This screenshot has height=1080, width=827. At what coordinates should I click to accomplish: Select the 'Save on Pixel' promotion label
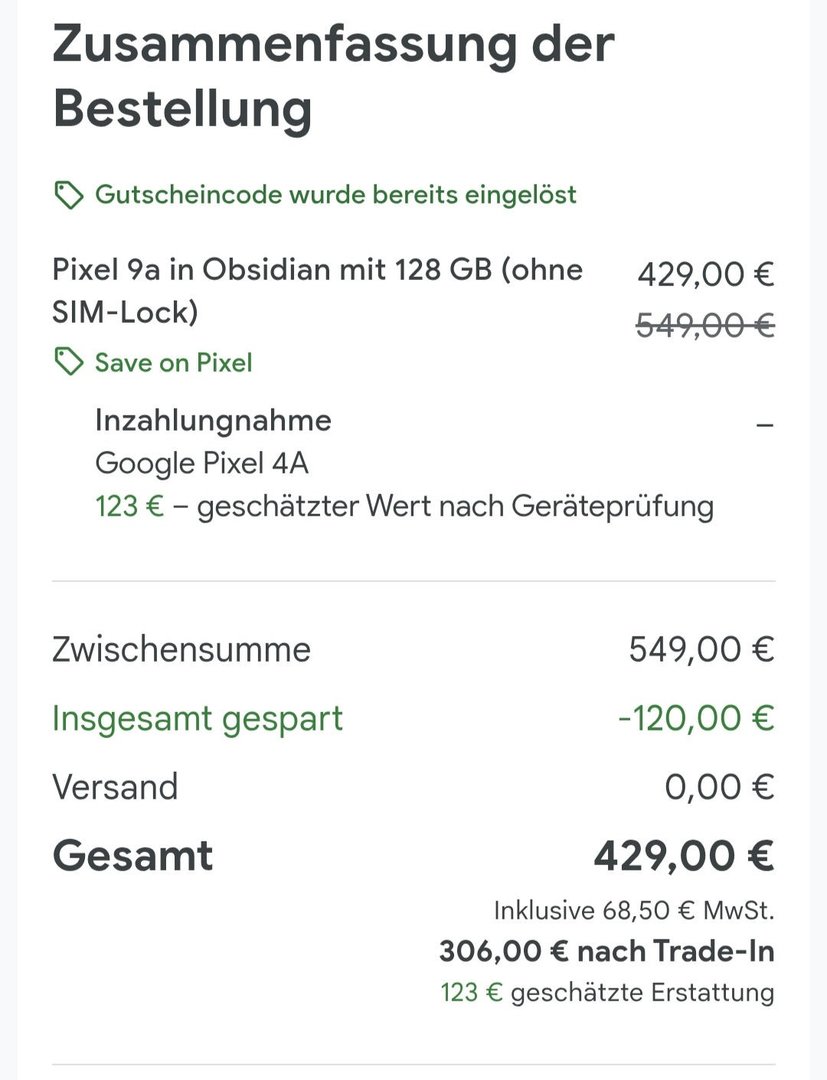tap(173, 362)
